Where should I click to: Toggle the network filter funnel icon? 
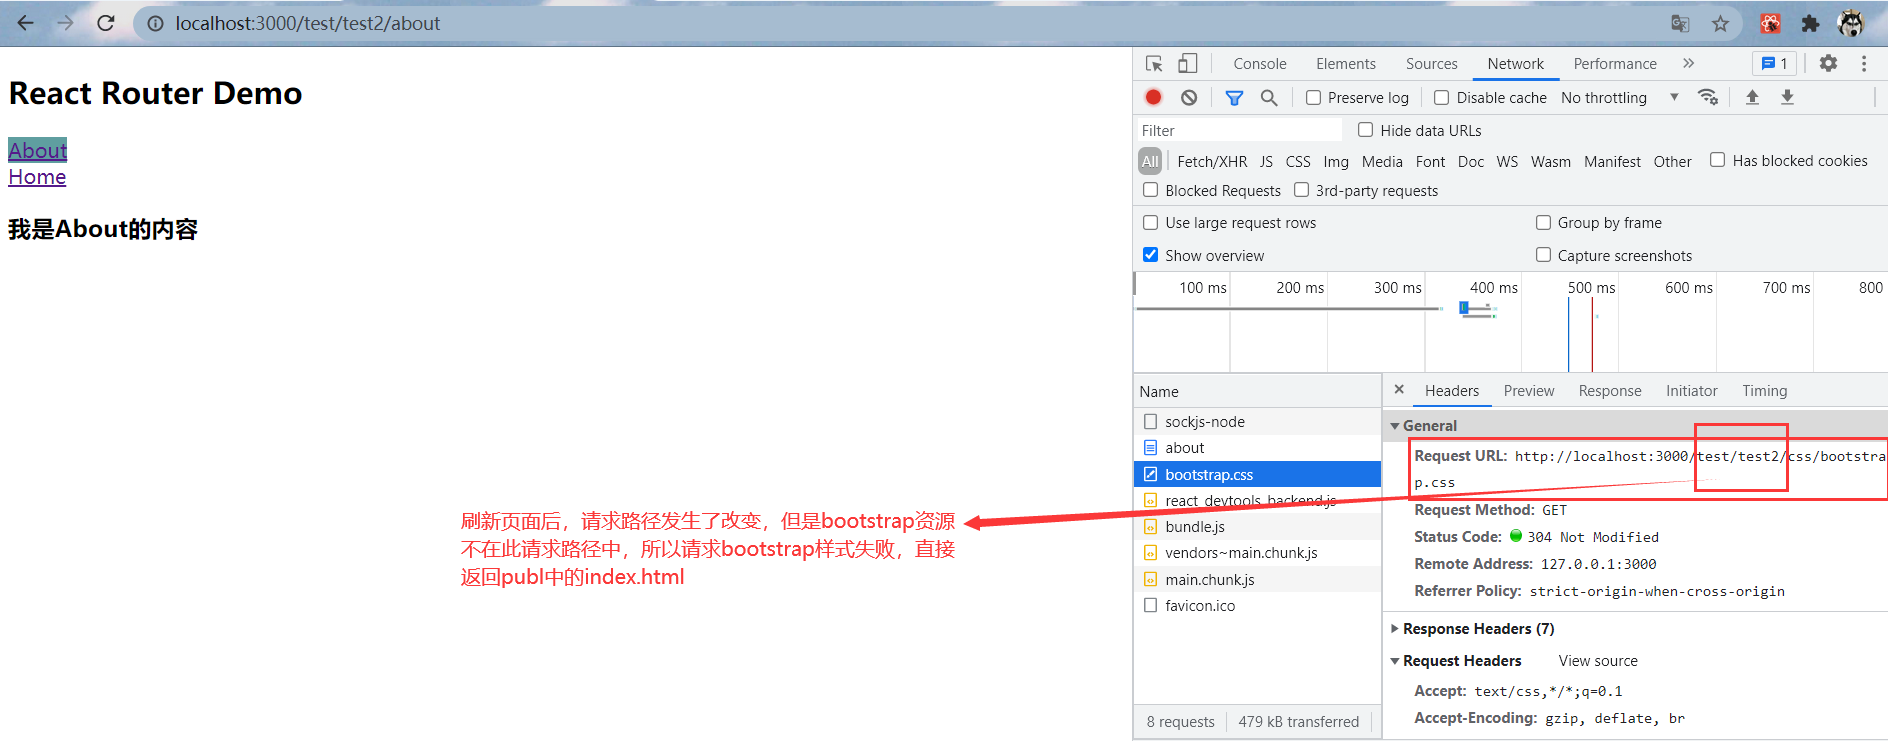1234,97
